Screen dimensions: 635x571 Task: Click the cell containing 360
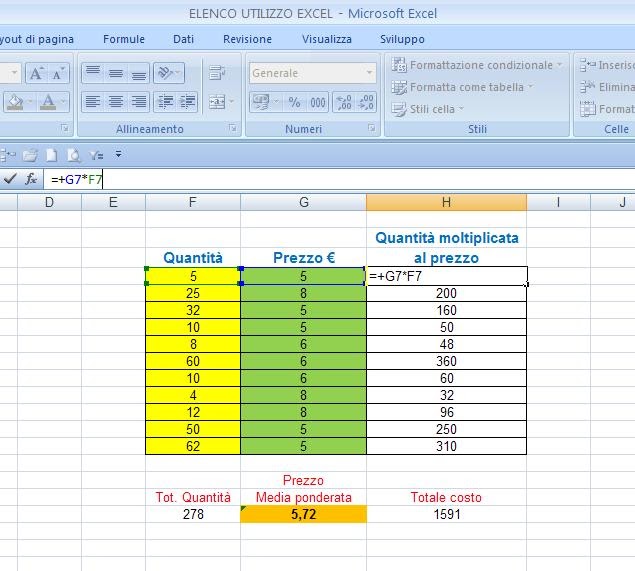pos(446,361)
